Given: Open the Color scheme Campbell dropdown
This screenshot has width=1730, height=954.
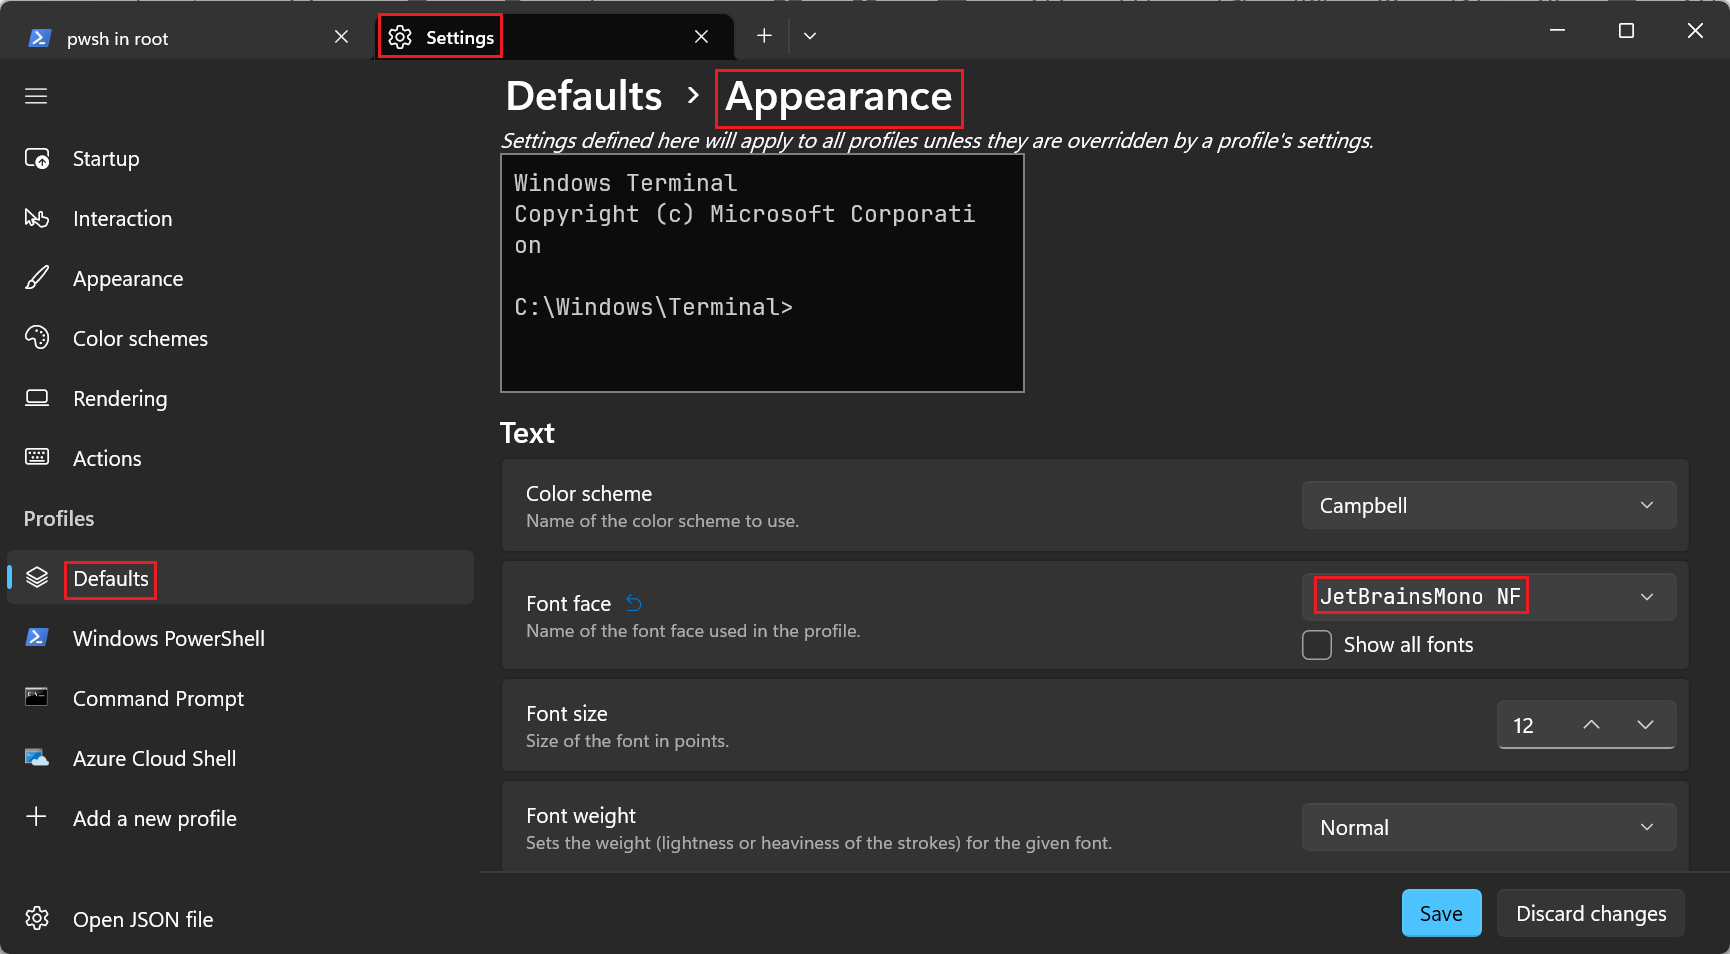Looking at the screenshot, I should pos(1488,505).
